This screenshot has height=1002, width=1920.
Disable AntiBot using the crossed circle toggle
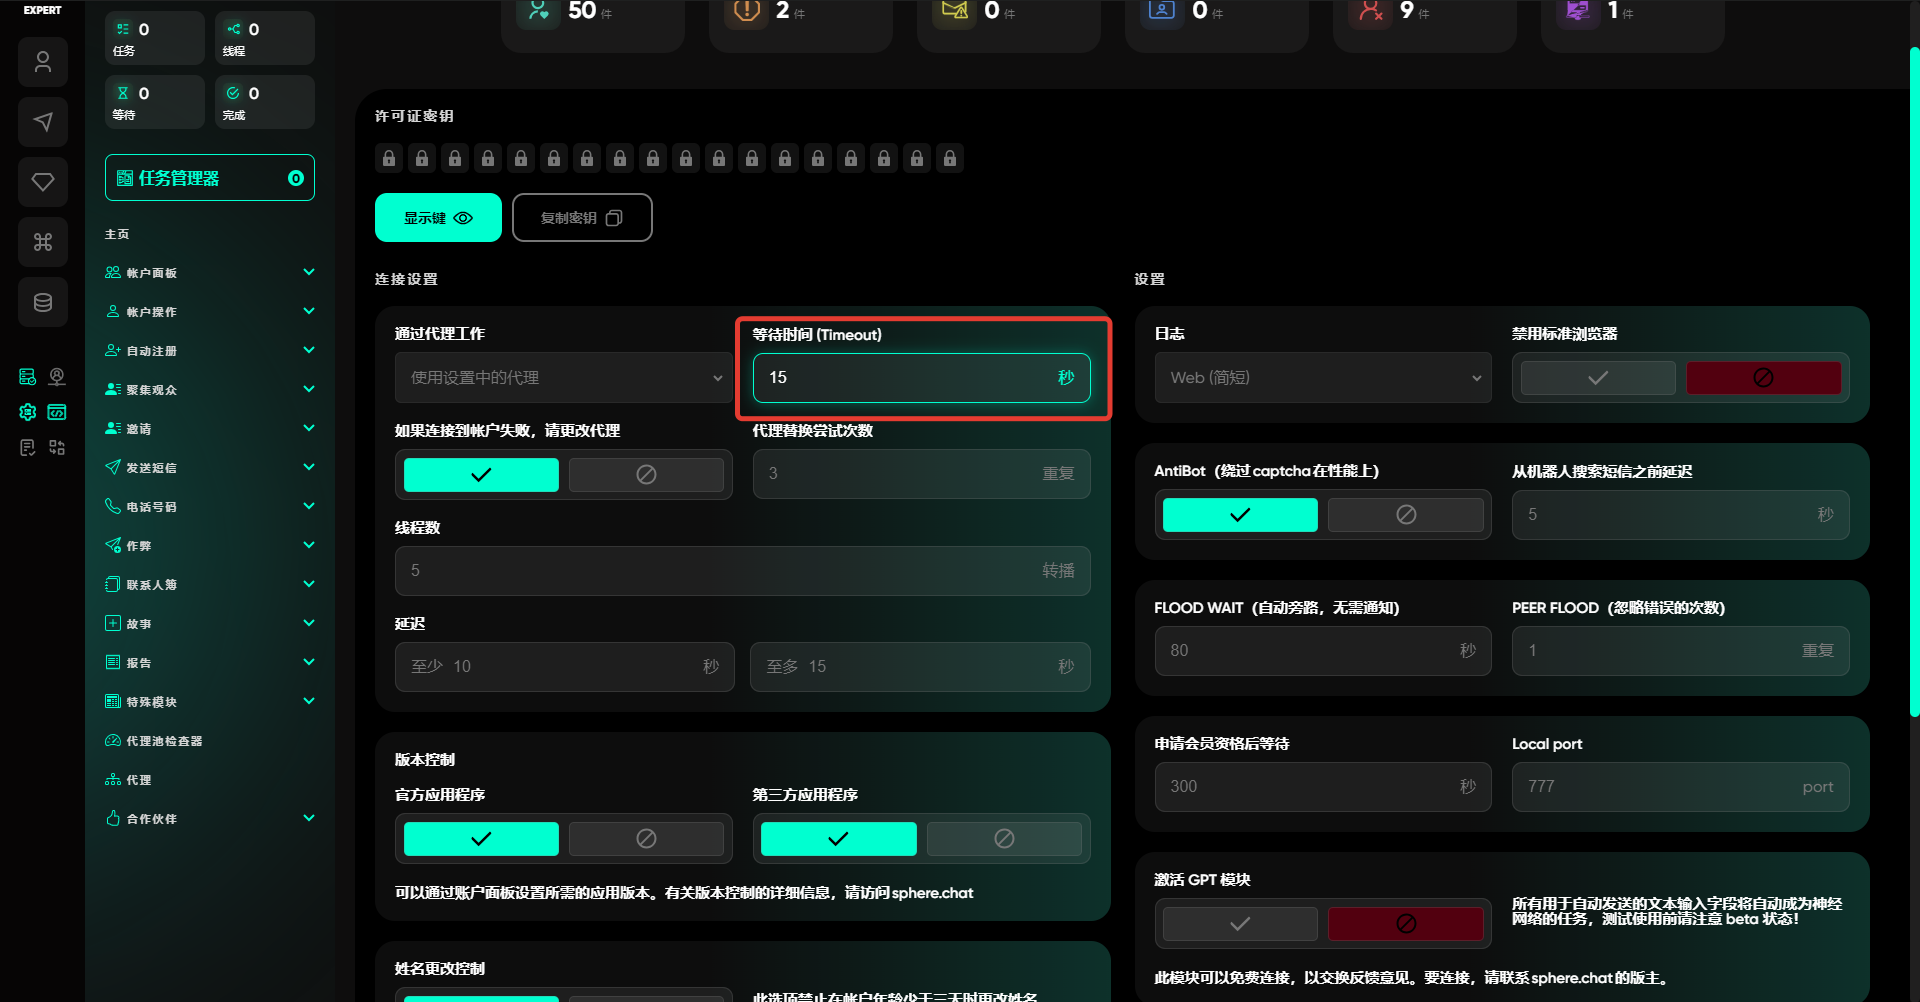(1405, 515)
